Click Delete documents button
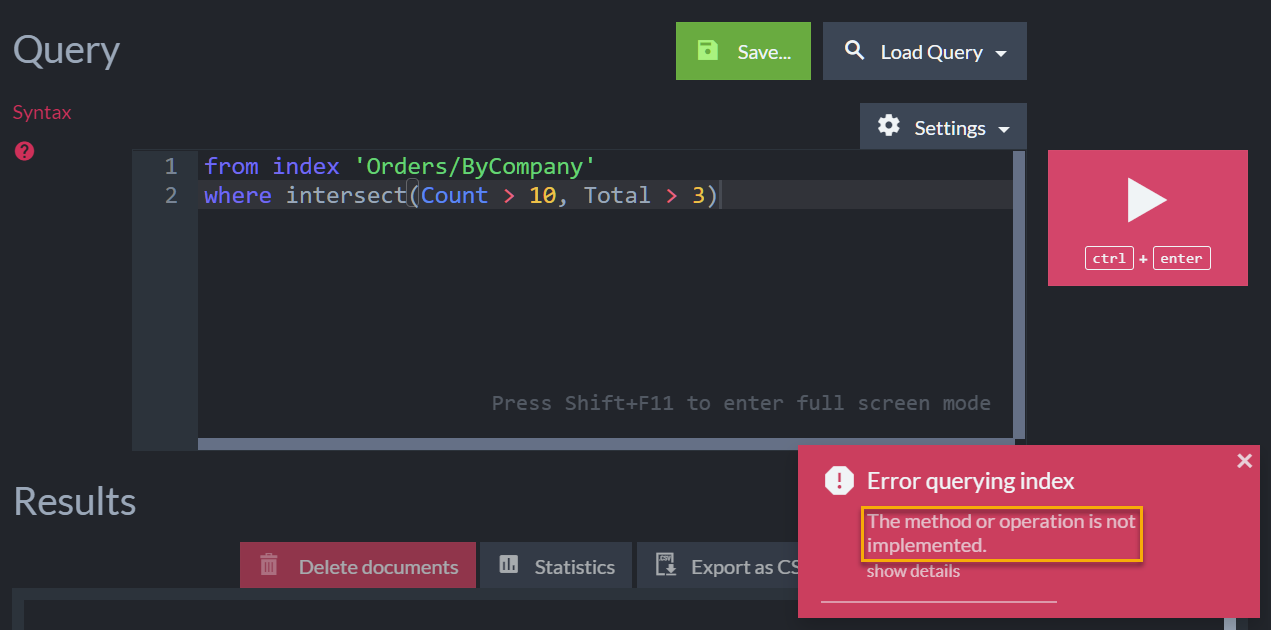Viewport: 1271px width, 630px height. (359, 566)
